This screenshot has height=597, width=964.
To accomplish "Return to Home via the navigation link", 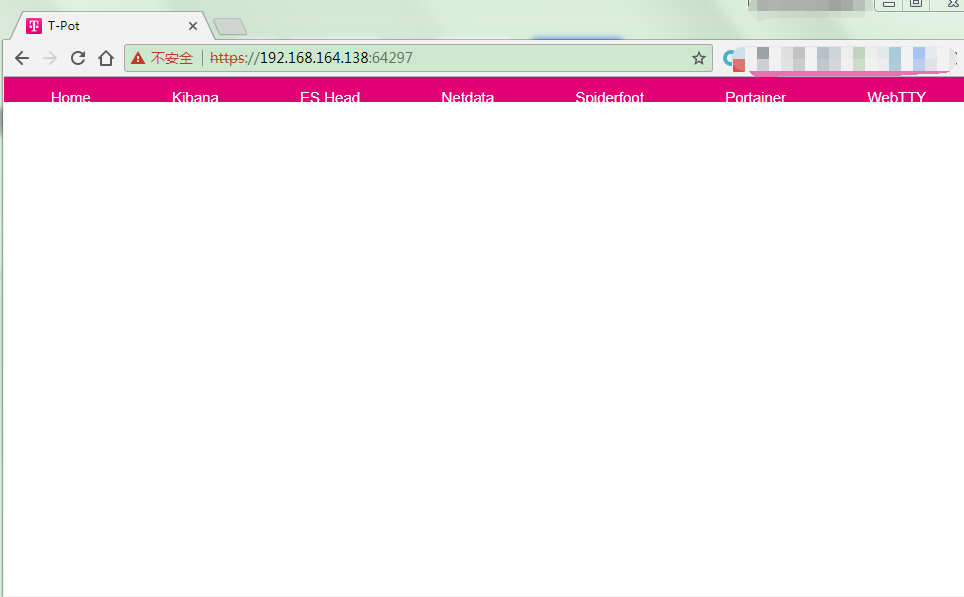I will 70,97.
